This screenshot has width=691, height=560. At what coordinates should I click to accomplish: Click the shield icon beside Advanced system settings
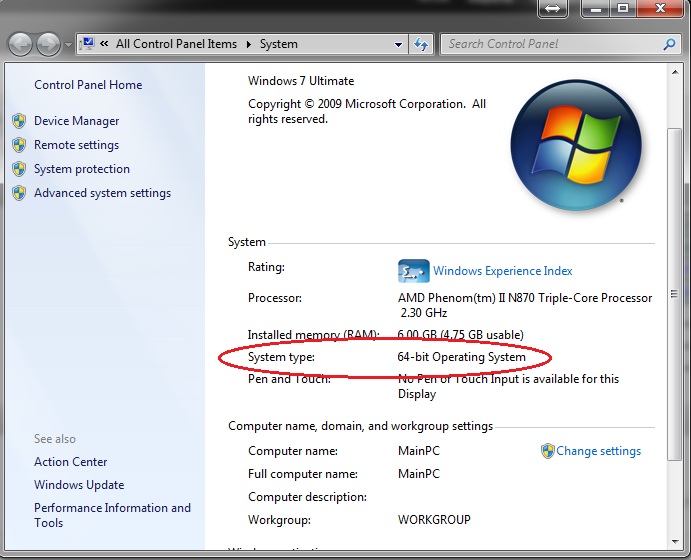click(19, 193)
